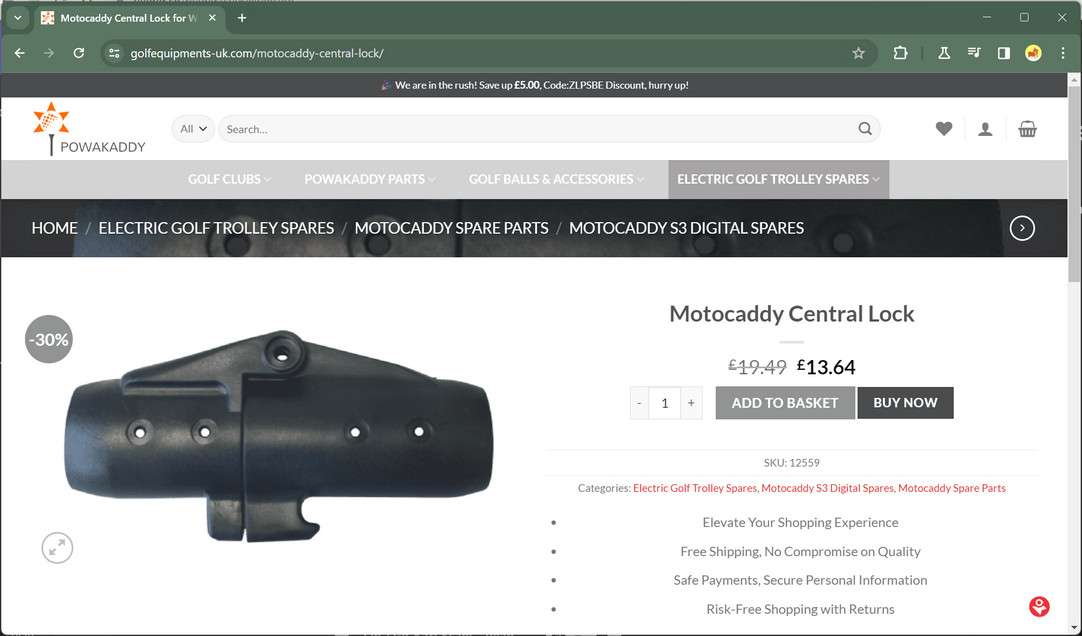Open the shopping basket icon
1082x636 pixels.
1027,129
